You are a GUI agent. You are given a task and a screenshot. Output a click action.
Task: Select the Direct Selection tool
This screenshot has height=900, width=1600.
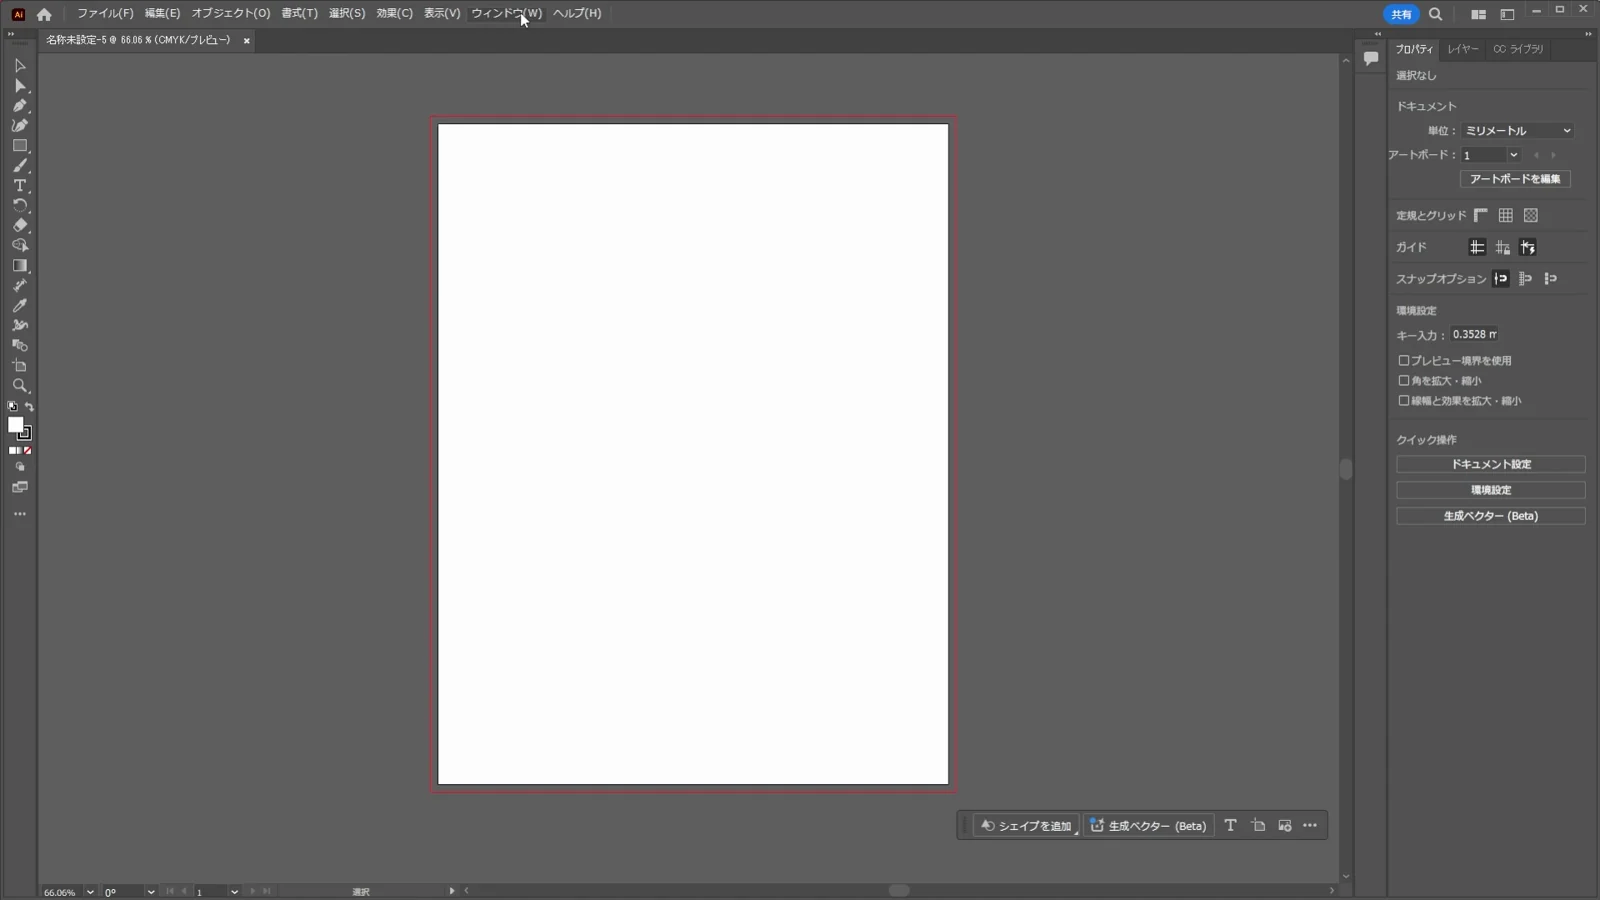coord(19,85)
